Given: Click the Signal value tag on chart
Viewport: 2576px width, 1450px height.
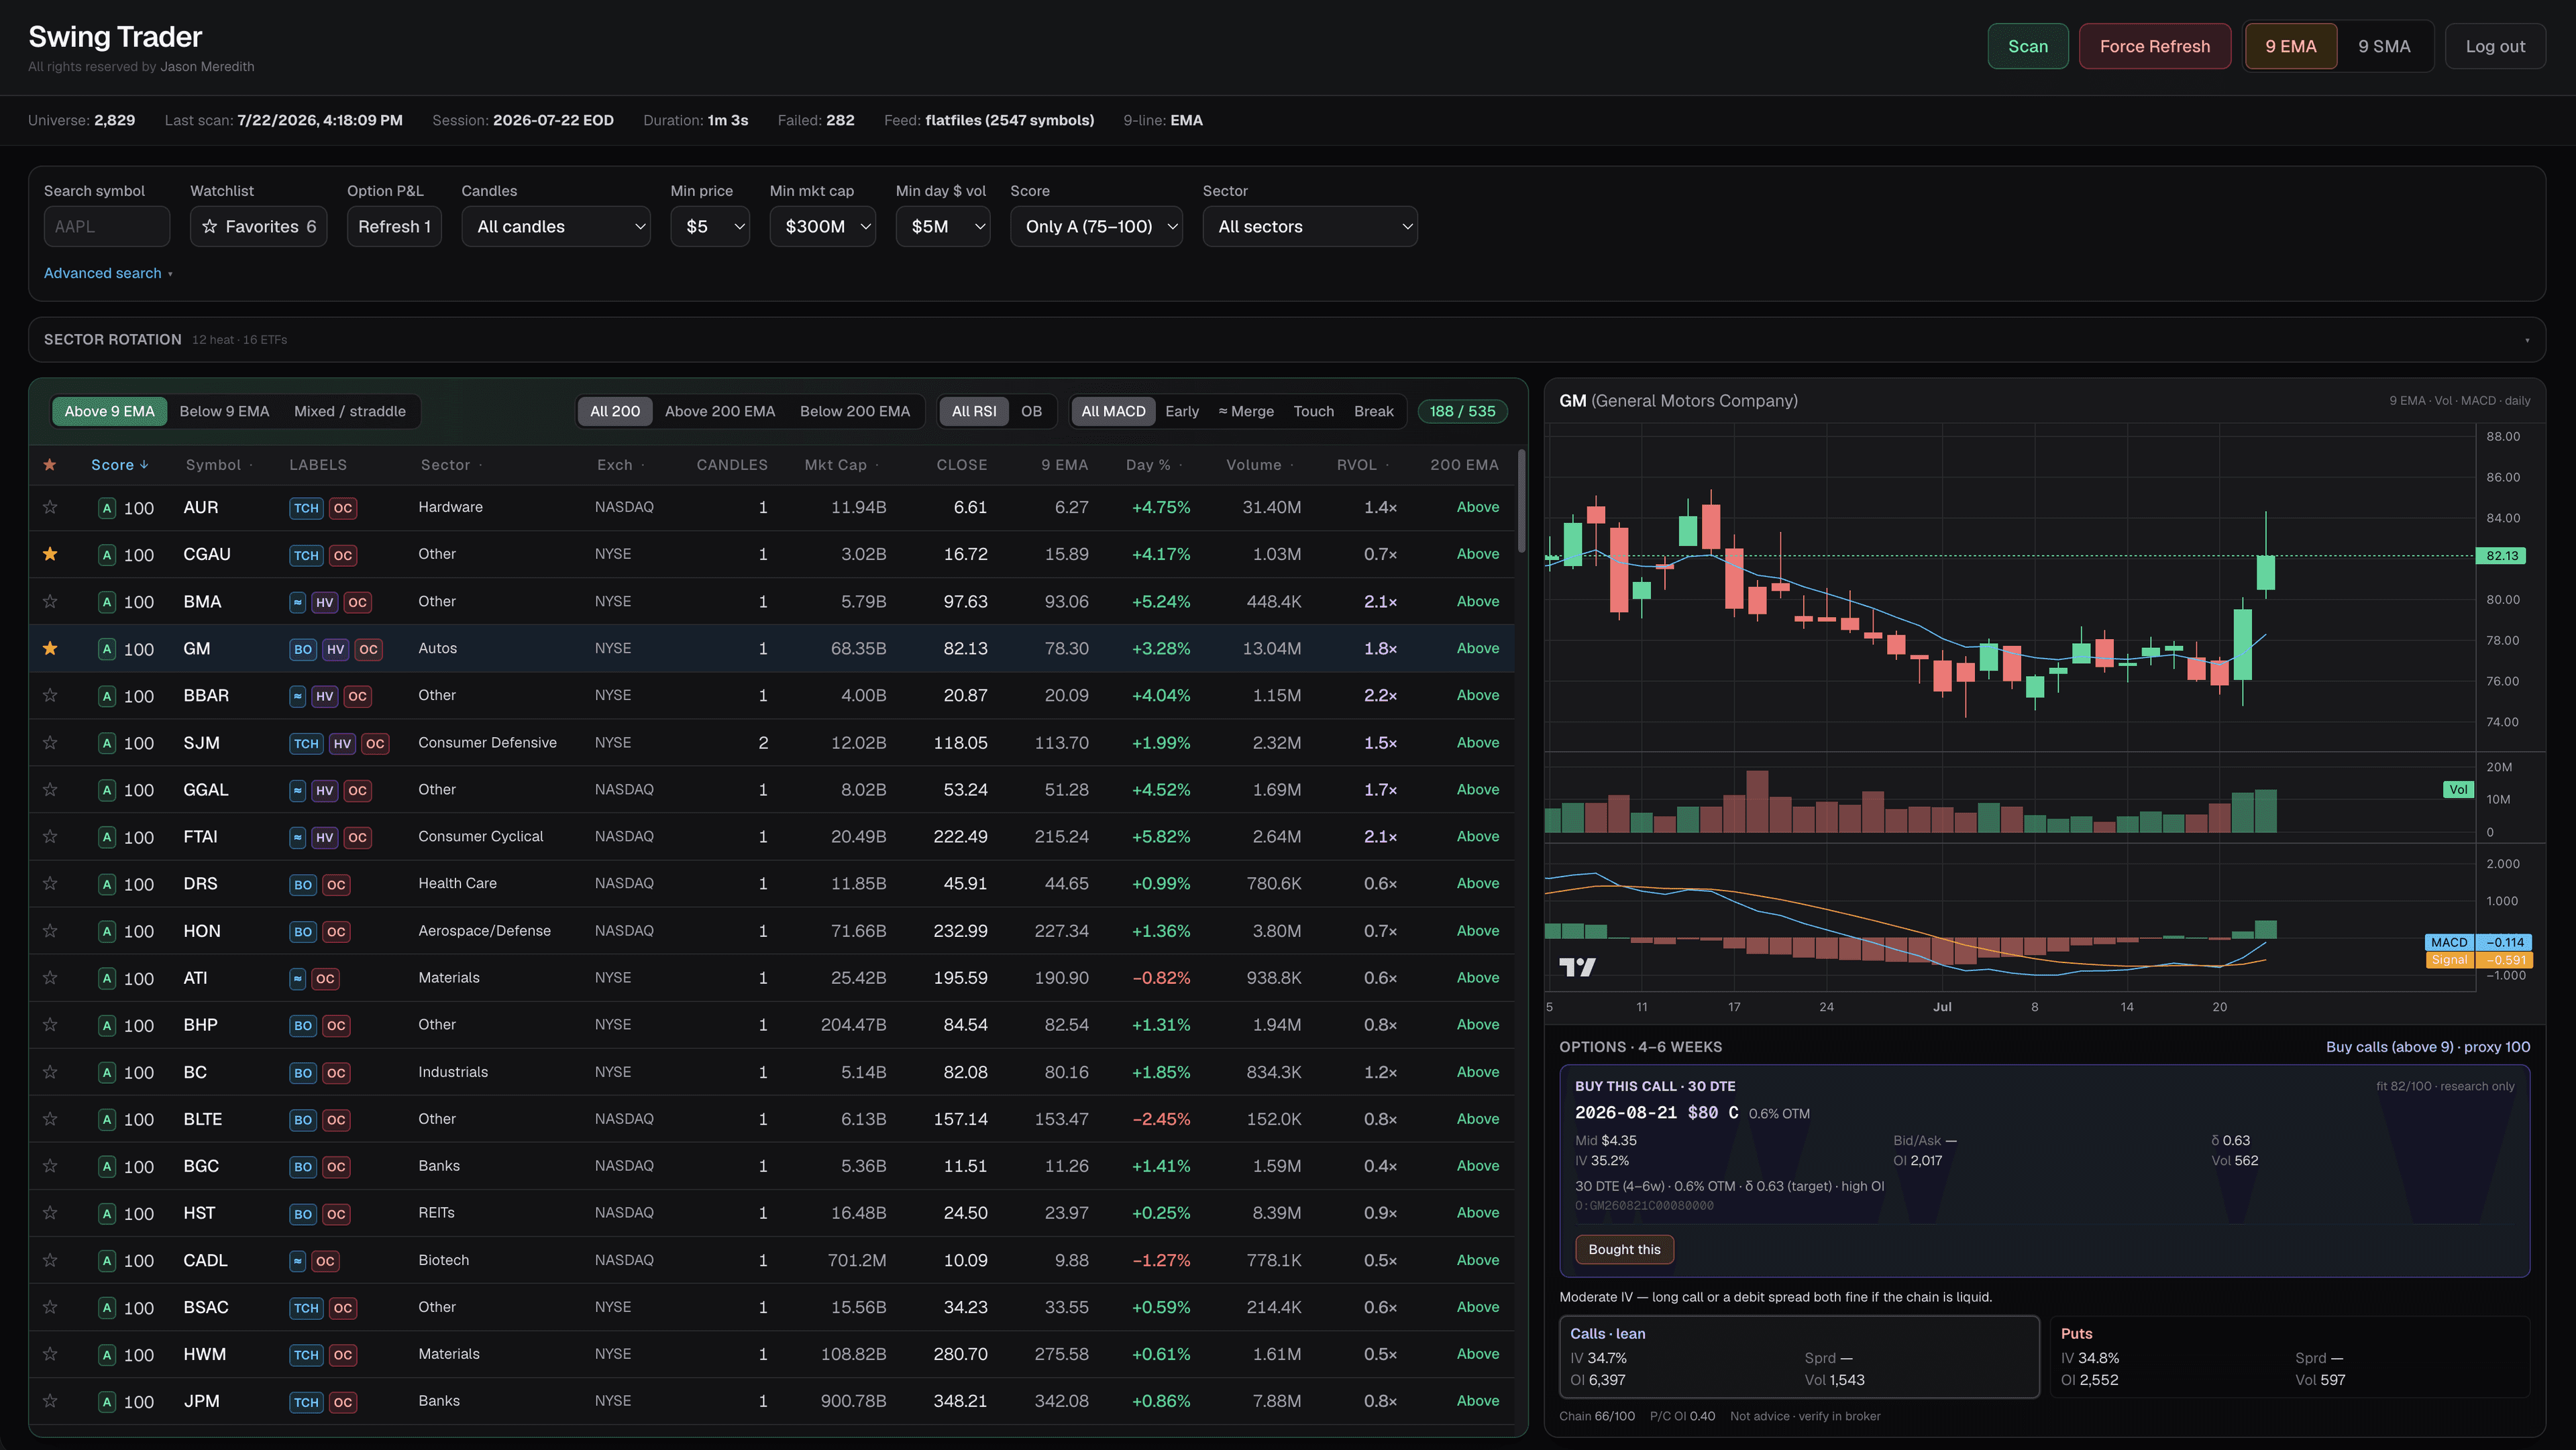Looking at the screenshot, I should pyautogui.click(x=2479, y=960).
